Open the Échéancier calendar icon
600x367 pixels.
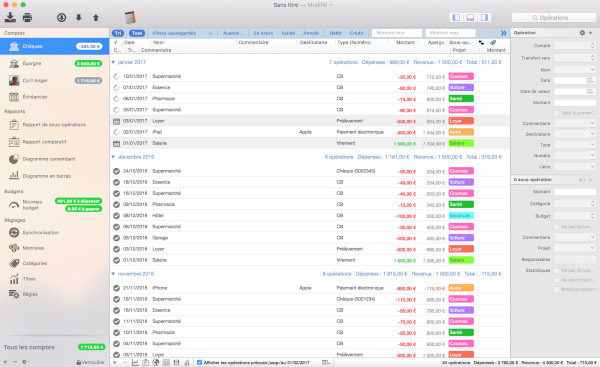tap(14, 97)
